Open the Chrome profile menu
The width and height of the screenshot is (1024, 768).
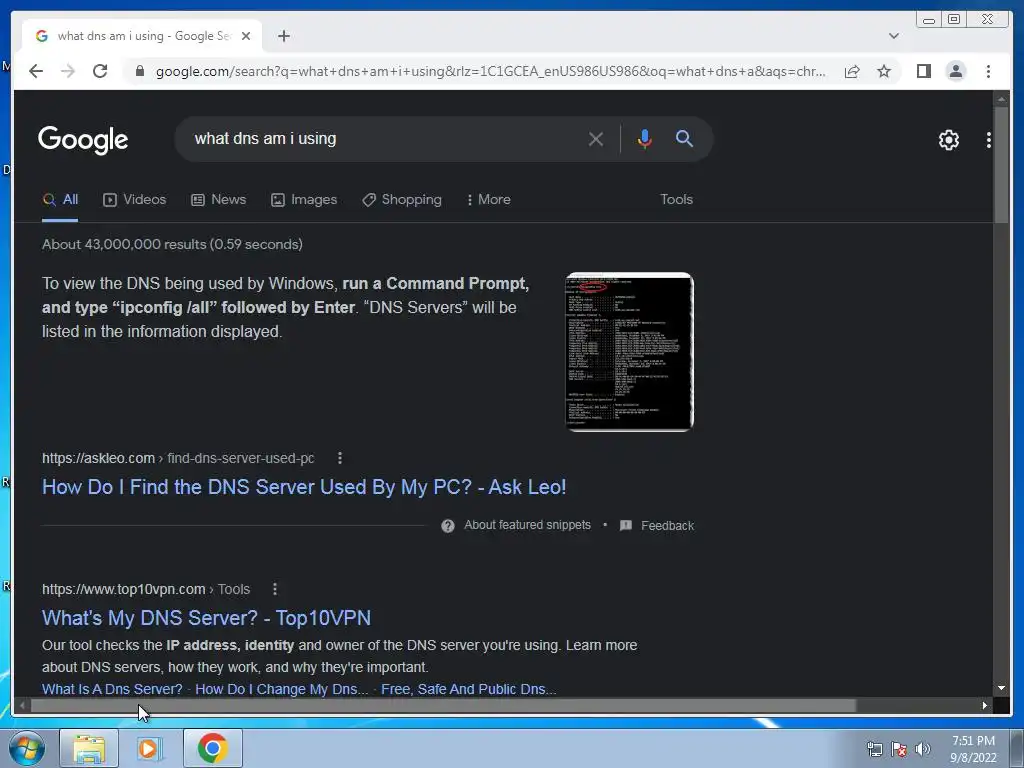[955, 71]
